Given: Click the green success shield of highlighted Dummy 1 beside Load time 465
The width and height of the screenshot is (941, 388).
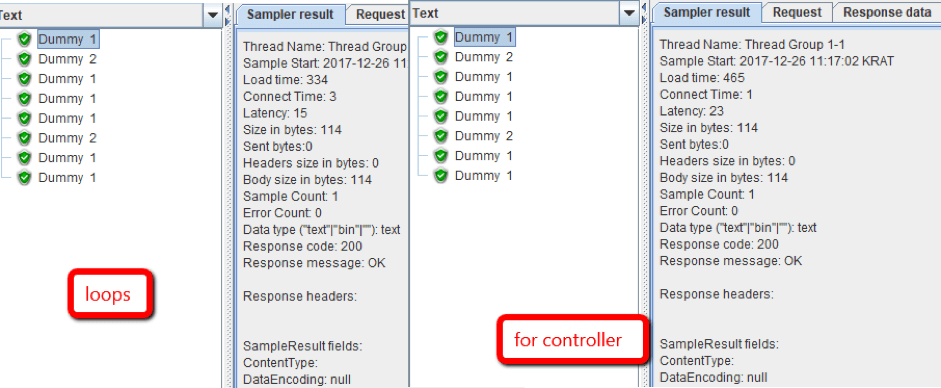Looking at the screenshot, I should pyautogui.click(x=441, y=37).
